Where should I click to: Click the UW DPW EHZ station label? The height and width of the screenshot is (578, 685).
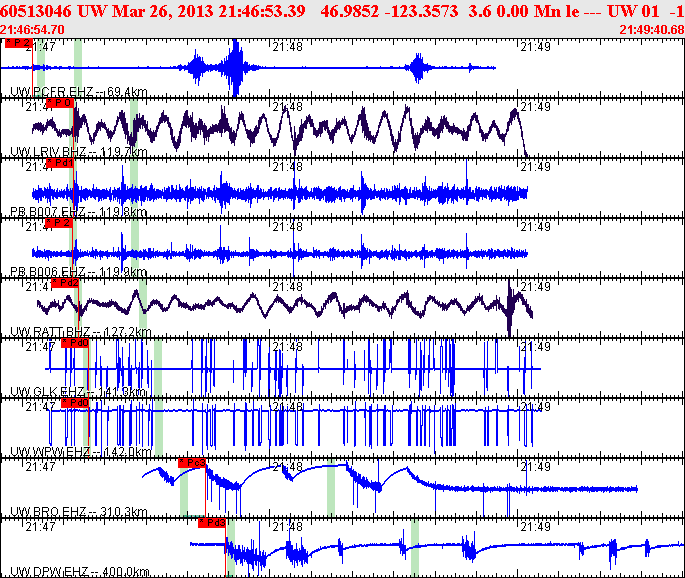click(80, 572)
